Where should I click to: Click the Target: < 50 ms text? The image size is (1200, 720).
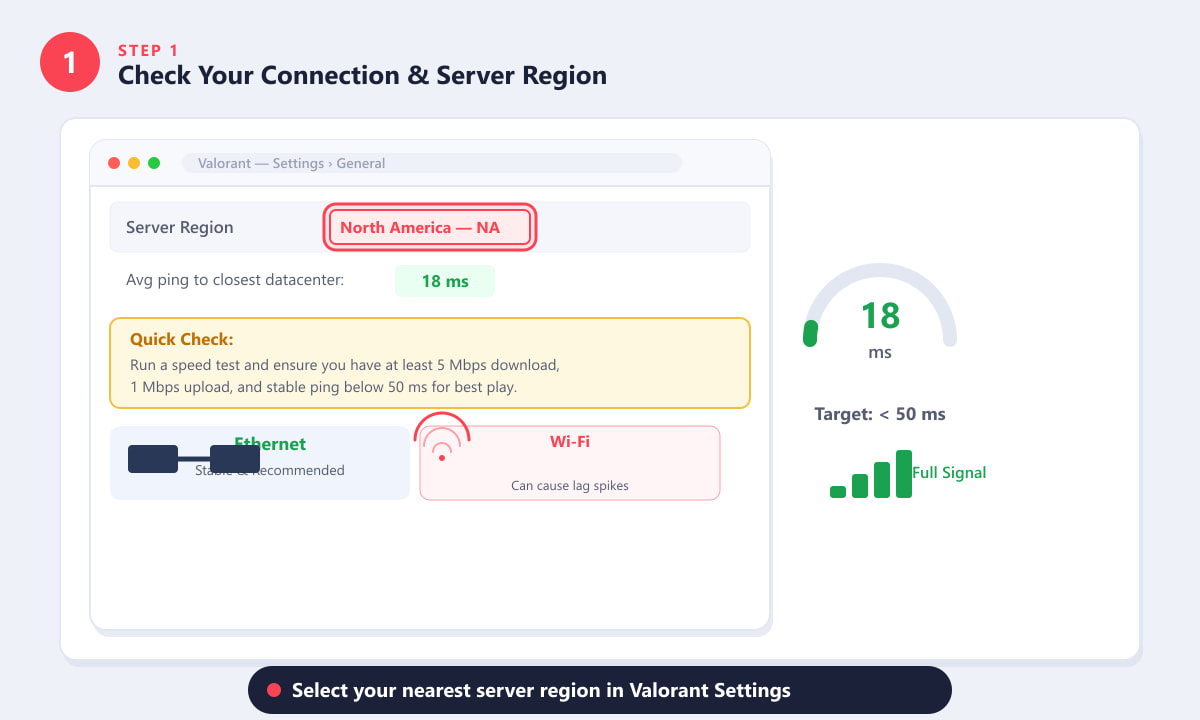click(x=880, y=414)
